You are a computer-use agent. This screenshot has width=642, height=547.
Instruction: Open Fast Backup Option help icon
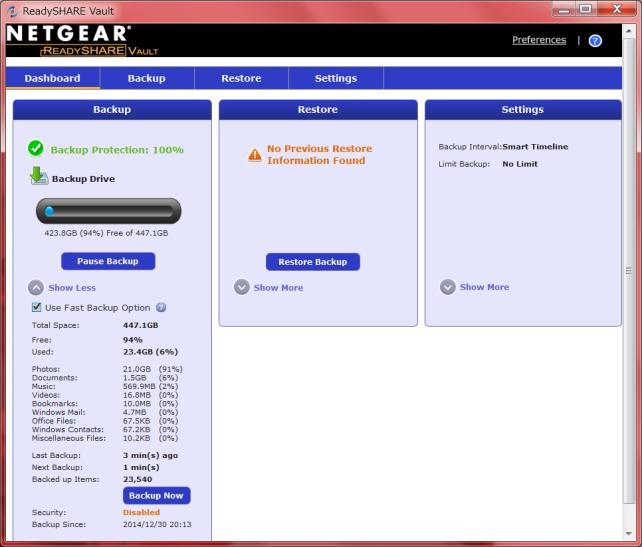pyautogui.click(x=161, y=307)
